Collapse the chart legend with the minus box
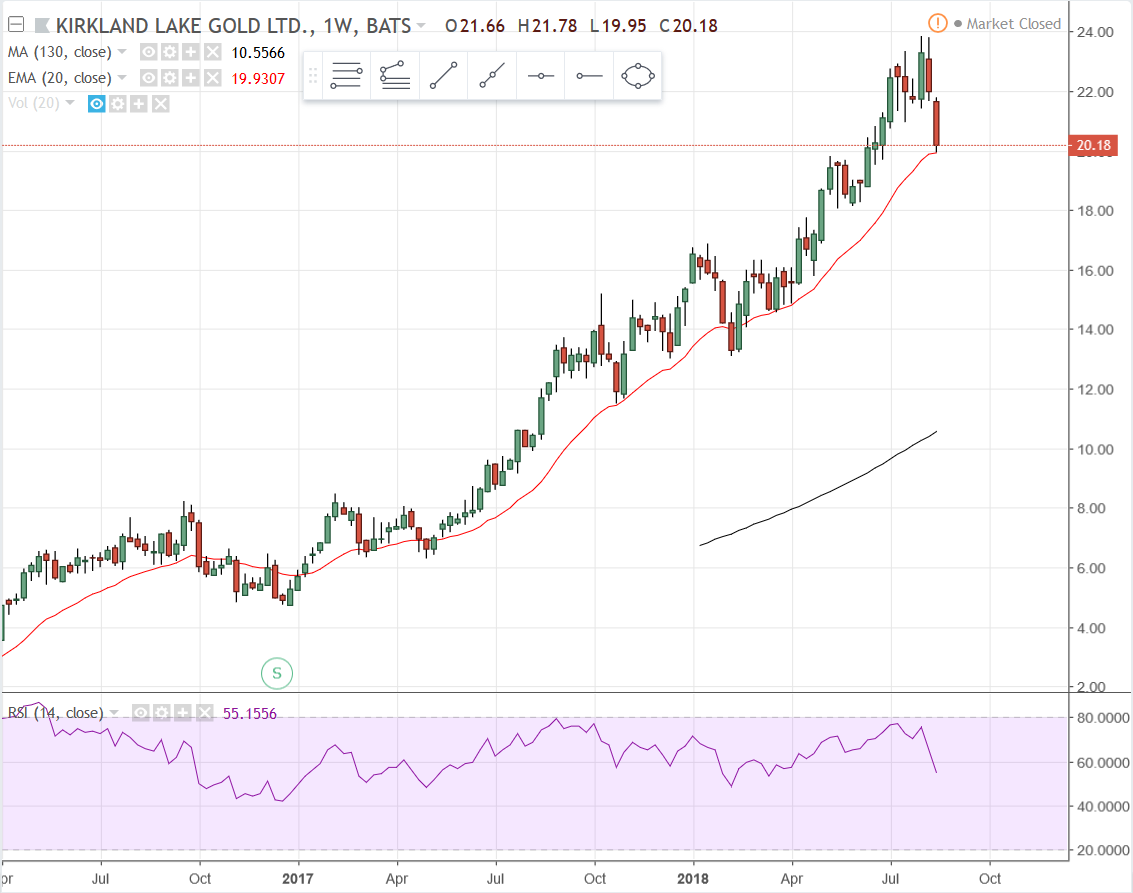Screen dimensions: 1133x893 pyautogui.click(x=16, y=25)
